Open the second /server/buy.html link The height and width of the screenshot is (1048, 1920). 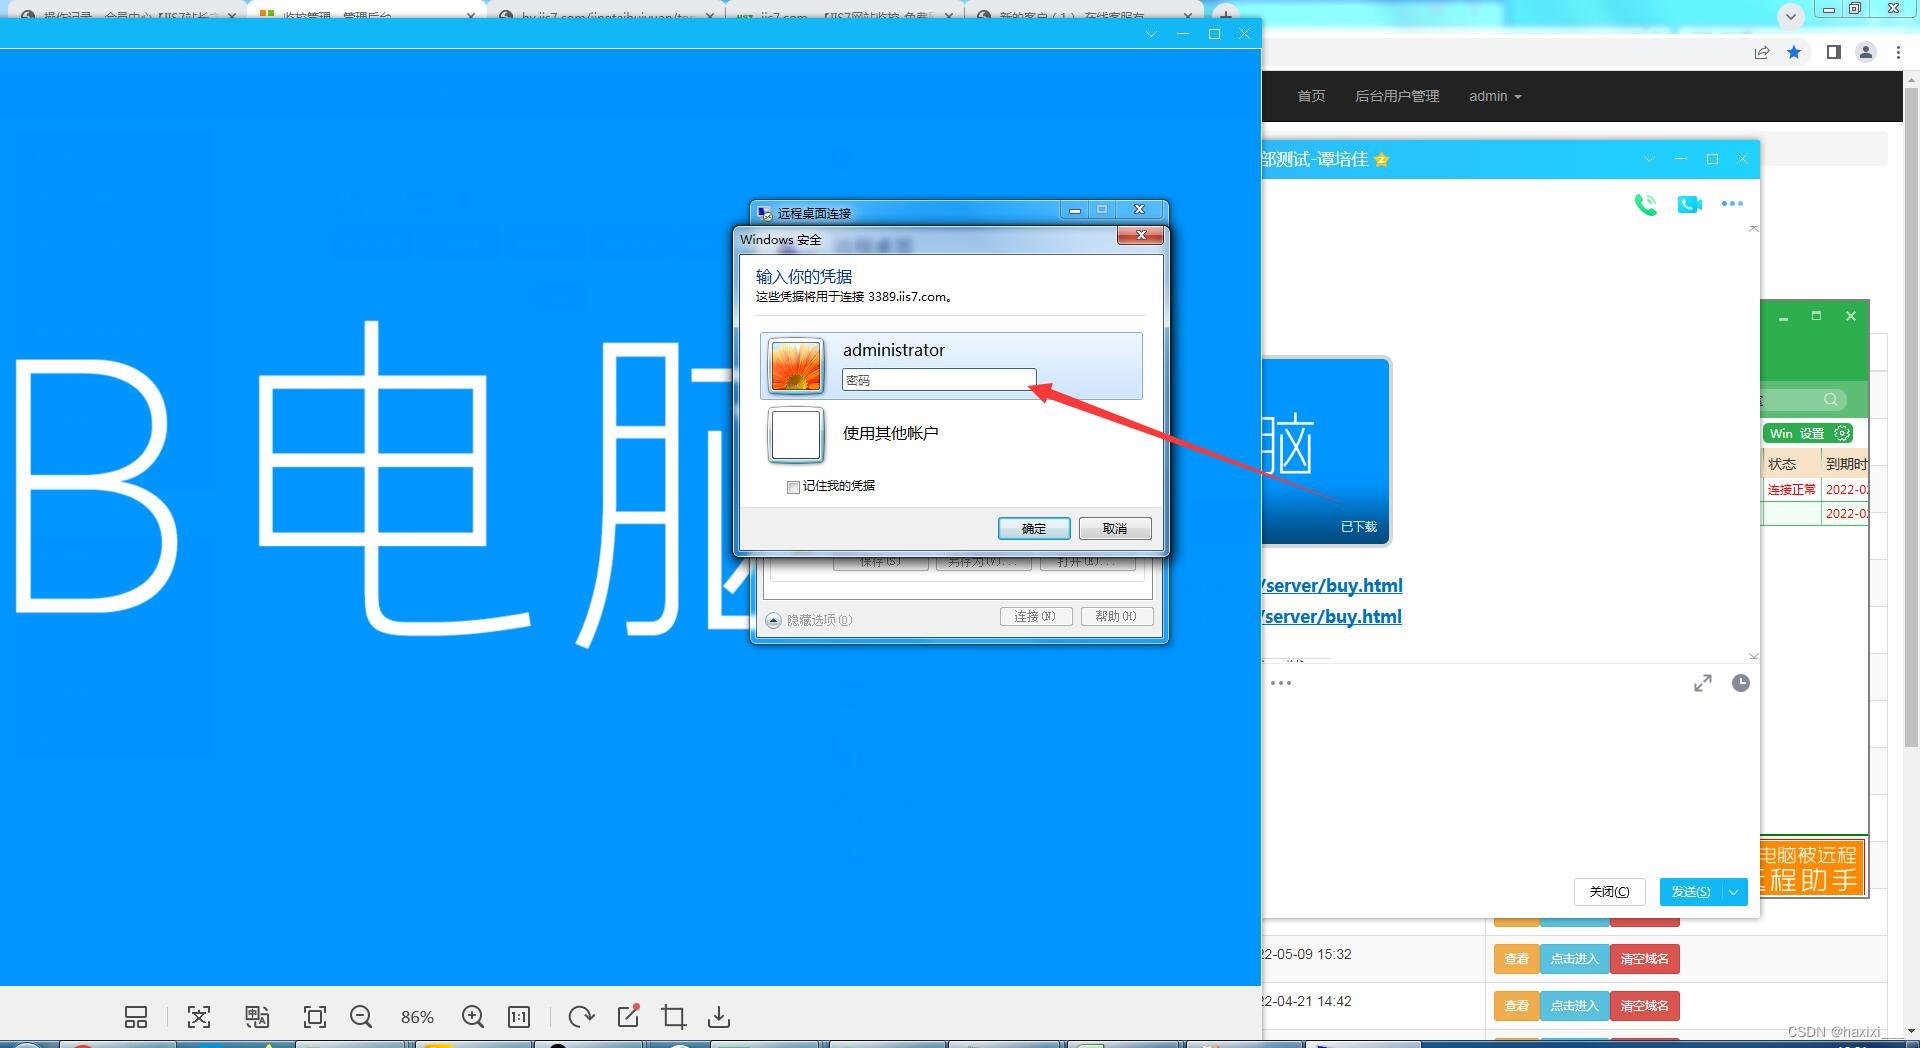(x=1332, y=617)
